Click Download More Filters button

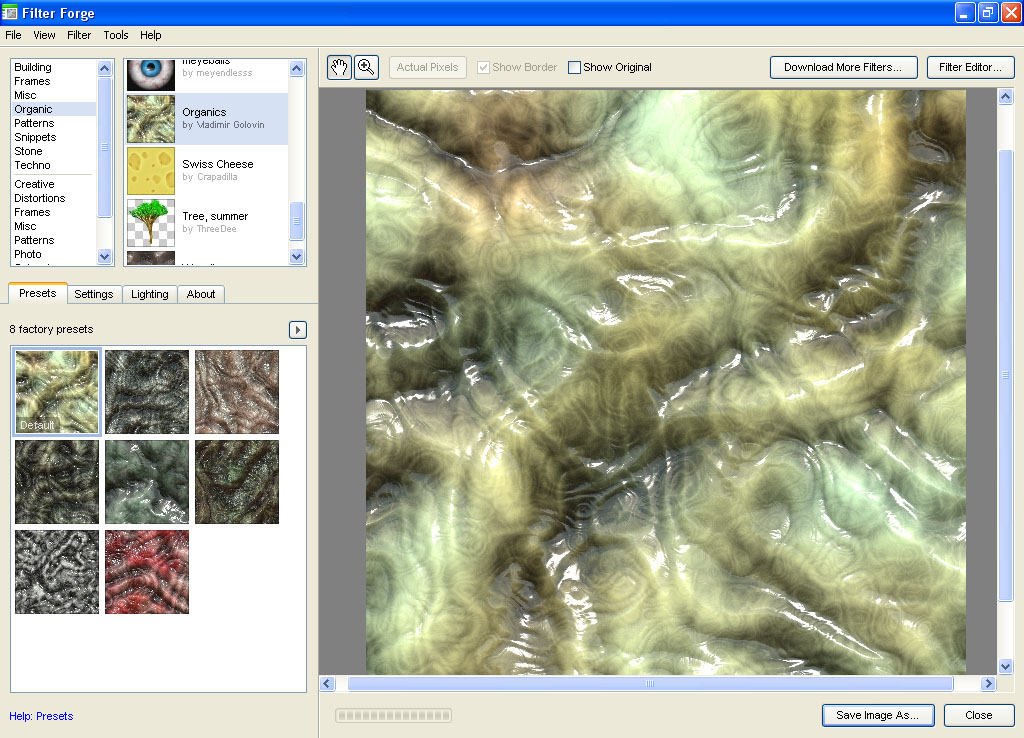tap(842, 67)
